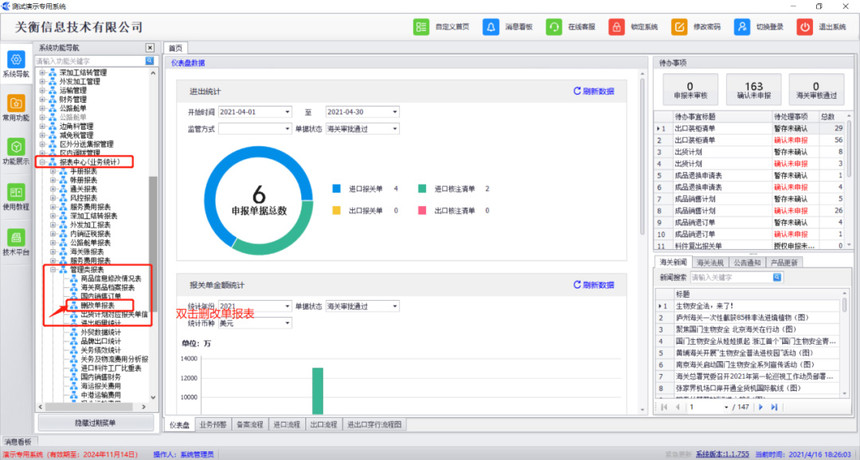Click 系统管理员 operator link
Viewport: 860px width, 460px height.
197,454
